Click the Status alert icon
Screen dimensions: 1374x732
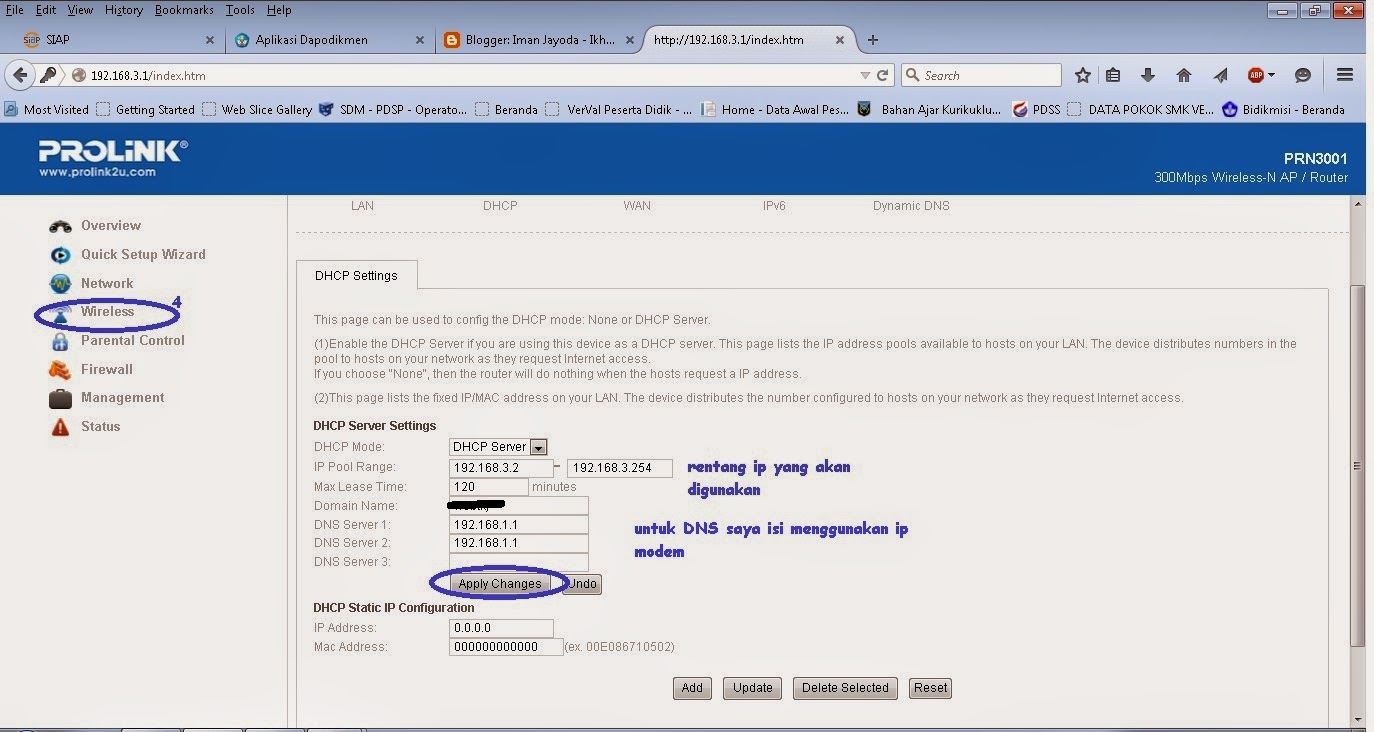click(x=60, y=426)
